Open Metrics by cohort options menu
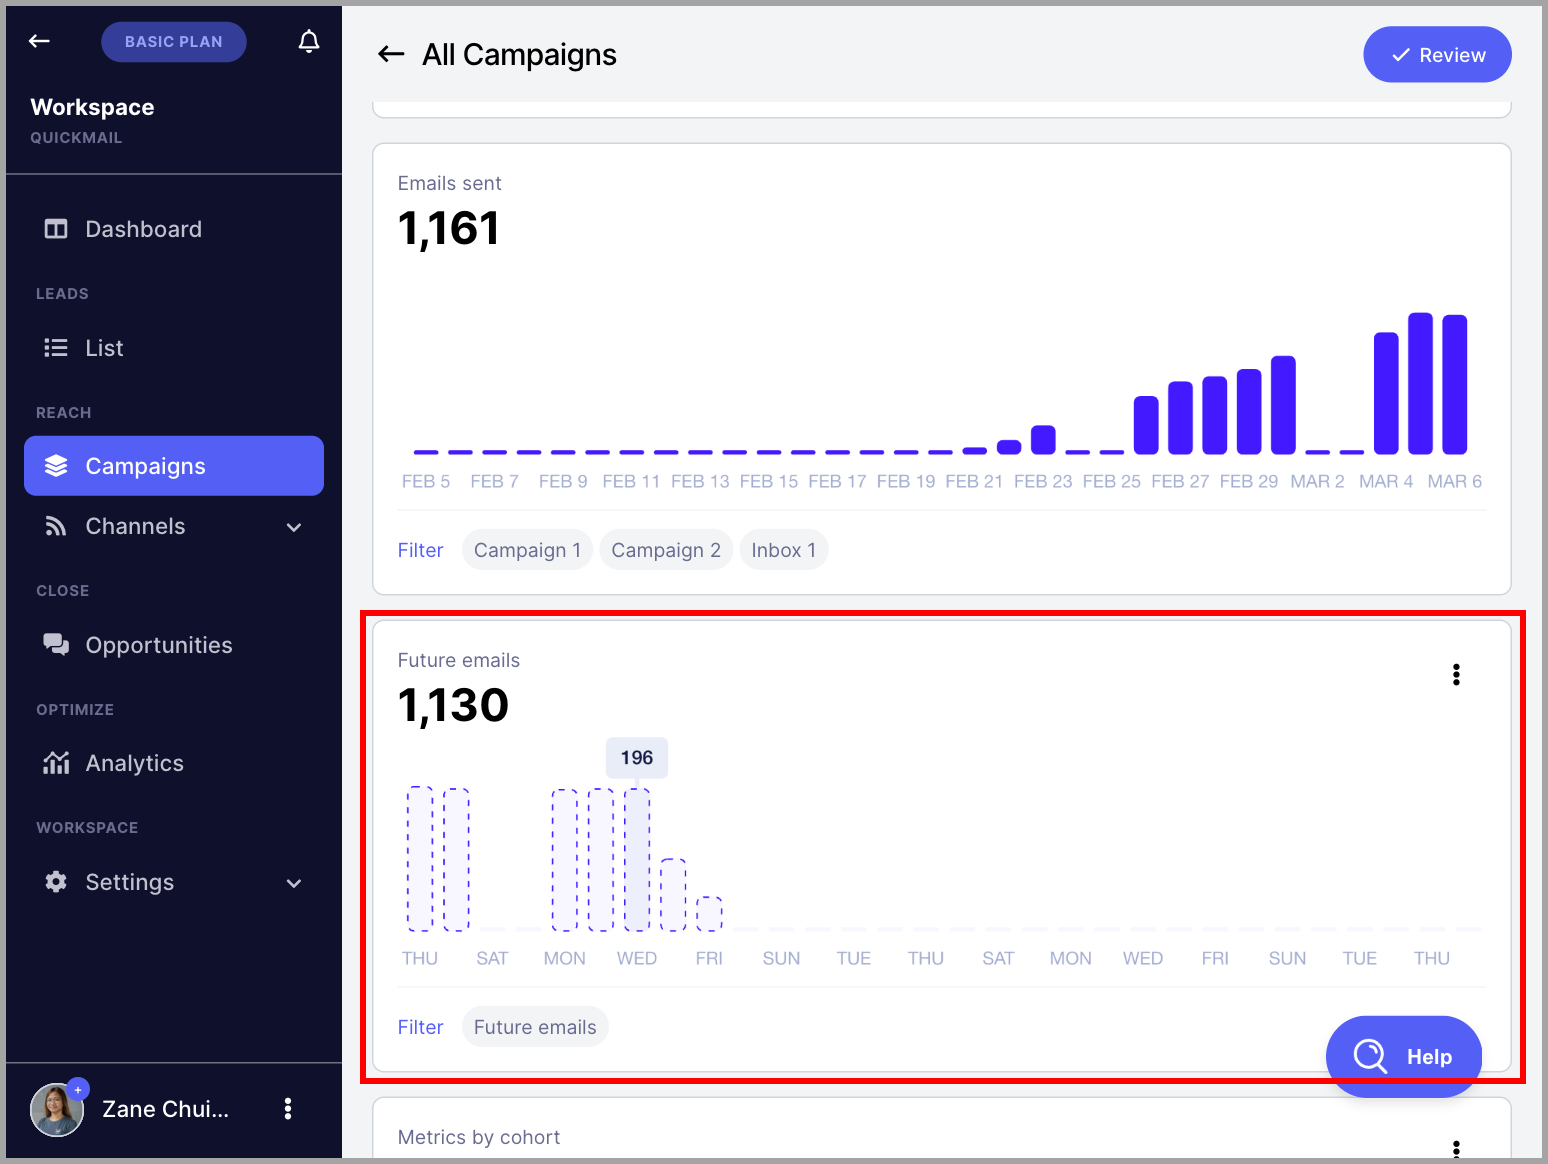The image size is (1548, 1164). point(1456,1150)
